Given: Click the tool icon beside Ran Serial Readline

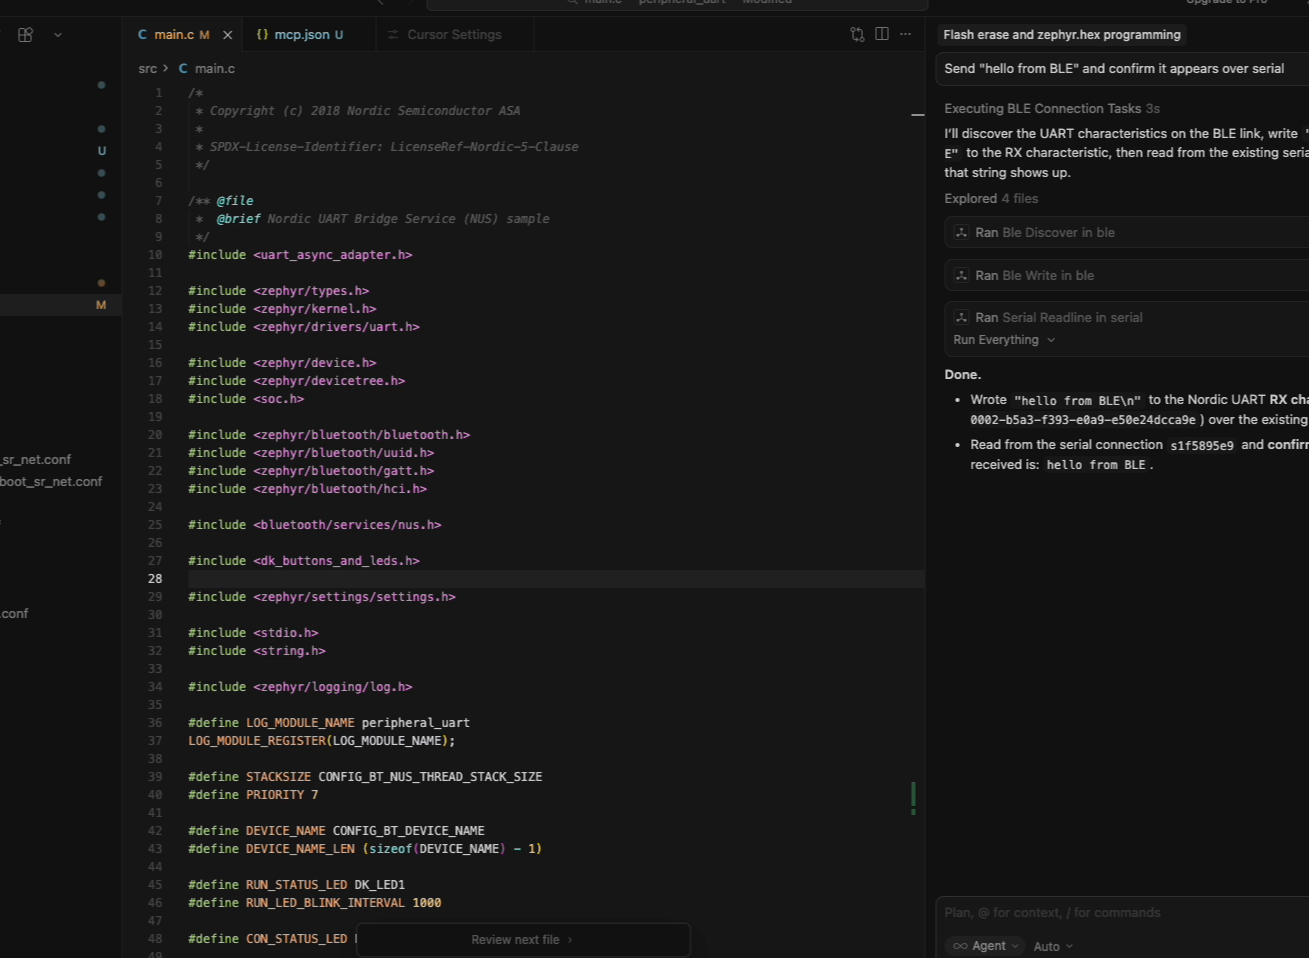Looking at the screenshot, I should 961,318.
